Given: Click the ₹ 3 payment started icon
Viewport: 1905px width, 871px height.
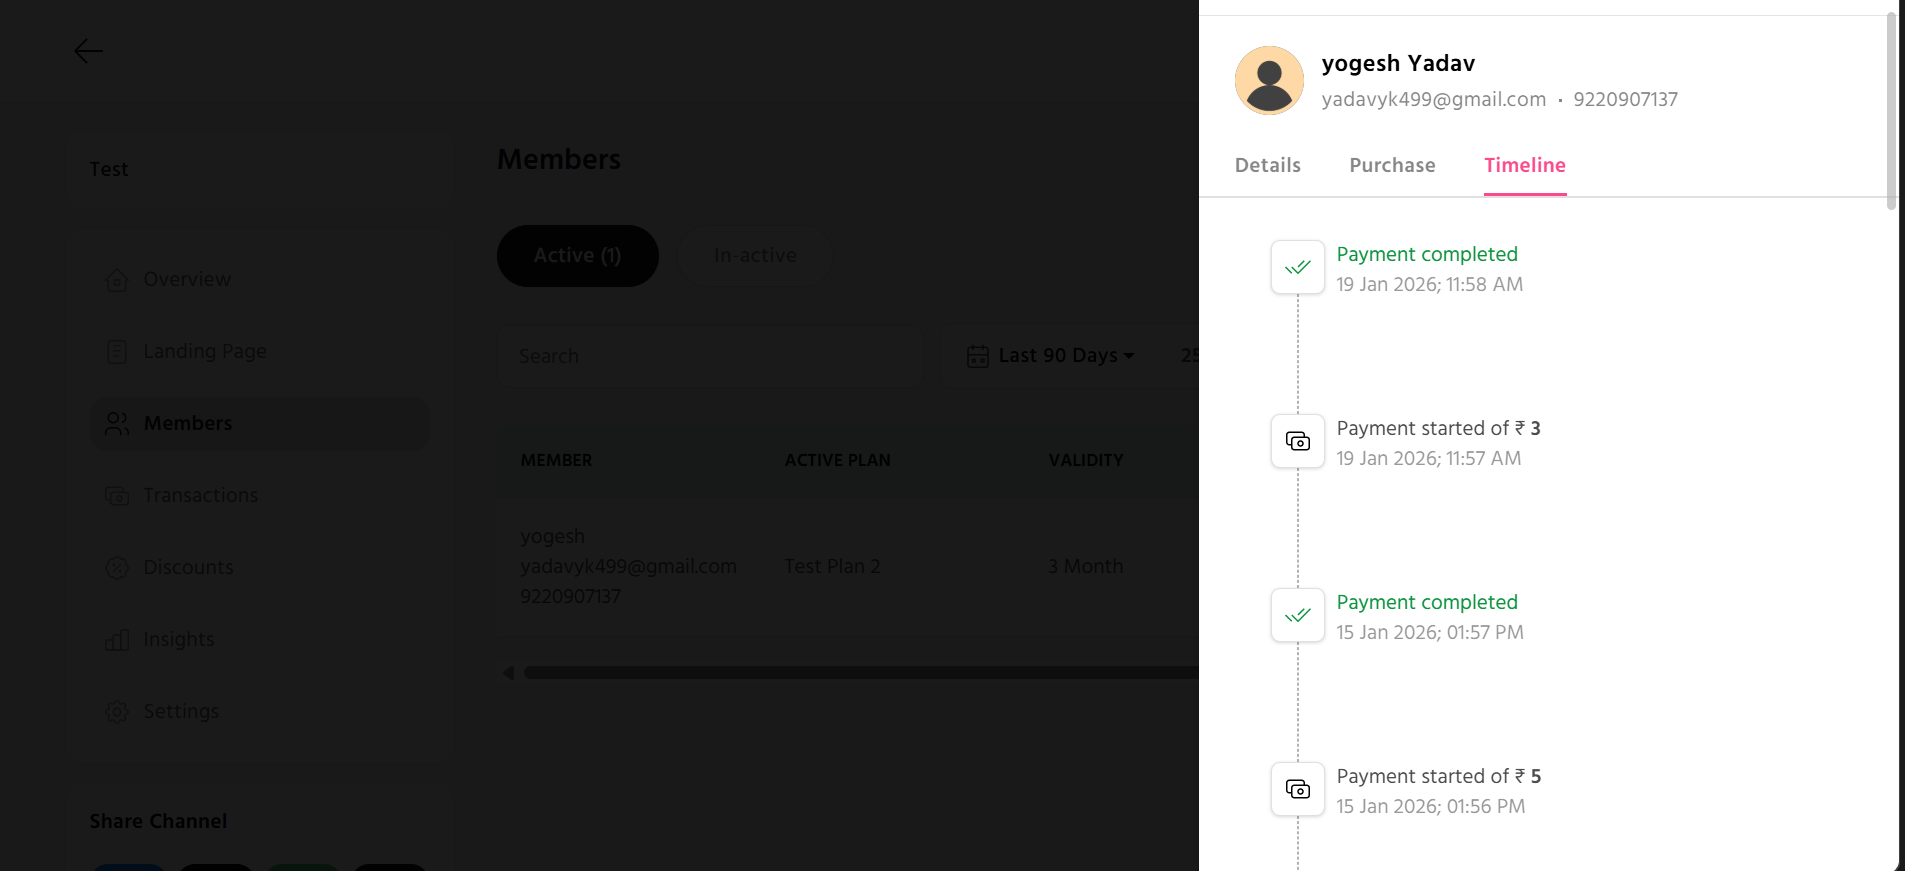Looking at the screenshot, I should (x=1297, y=441).
